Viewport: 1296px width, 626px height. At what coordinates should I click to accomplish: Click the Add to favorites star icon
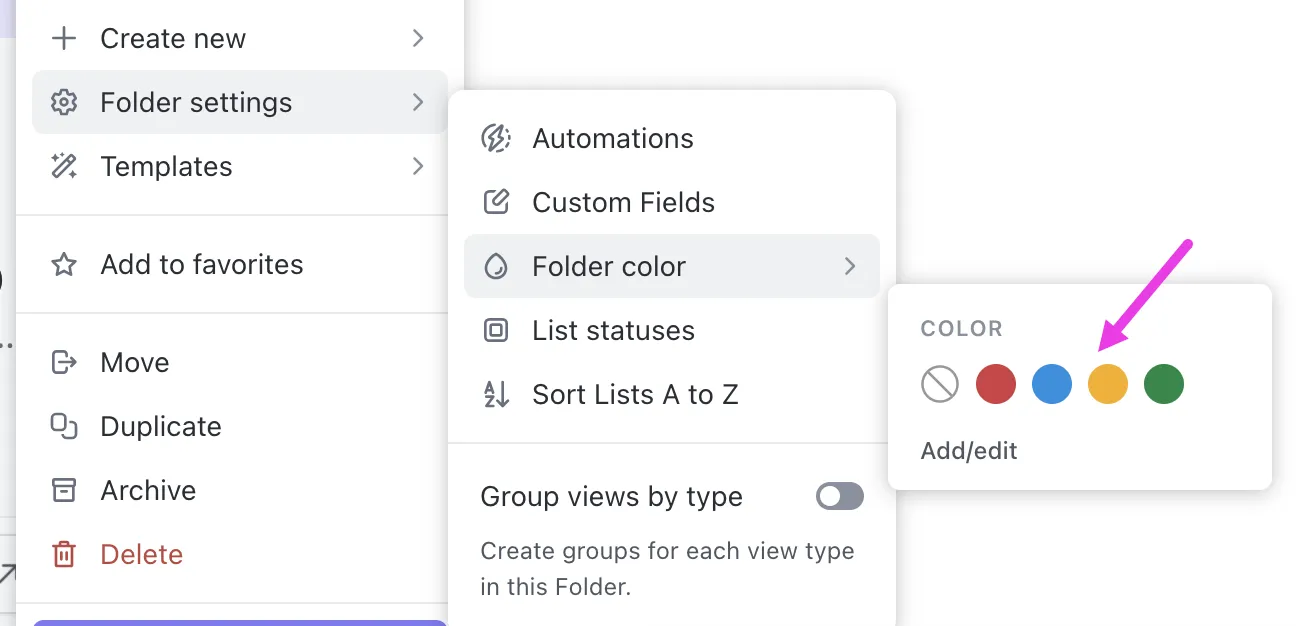[x=64, y=264]
